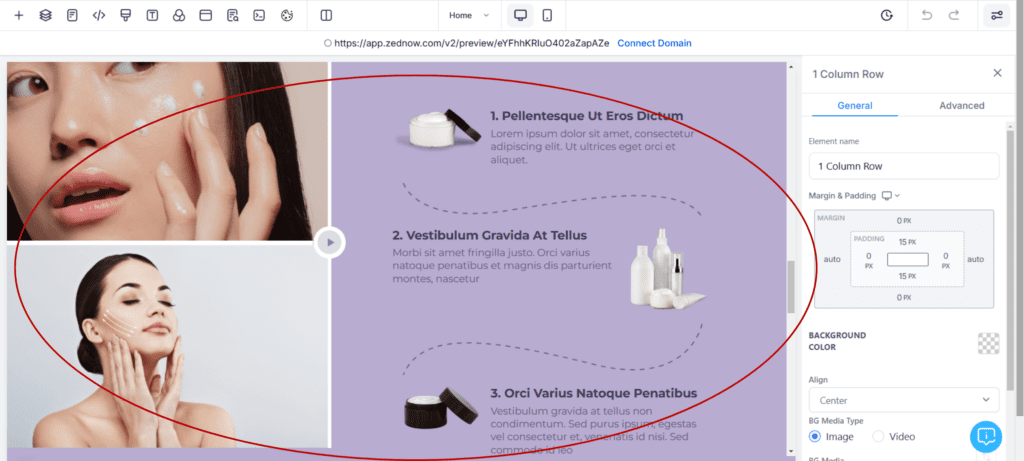Screen dimensions: 1024x461
Task: Select the woman applying cream image
Action: pyautogui.click(x=167, y=151)
